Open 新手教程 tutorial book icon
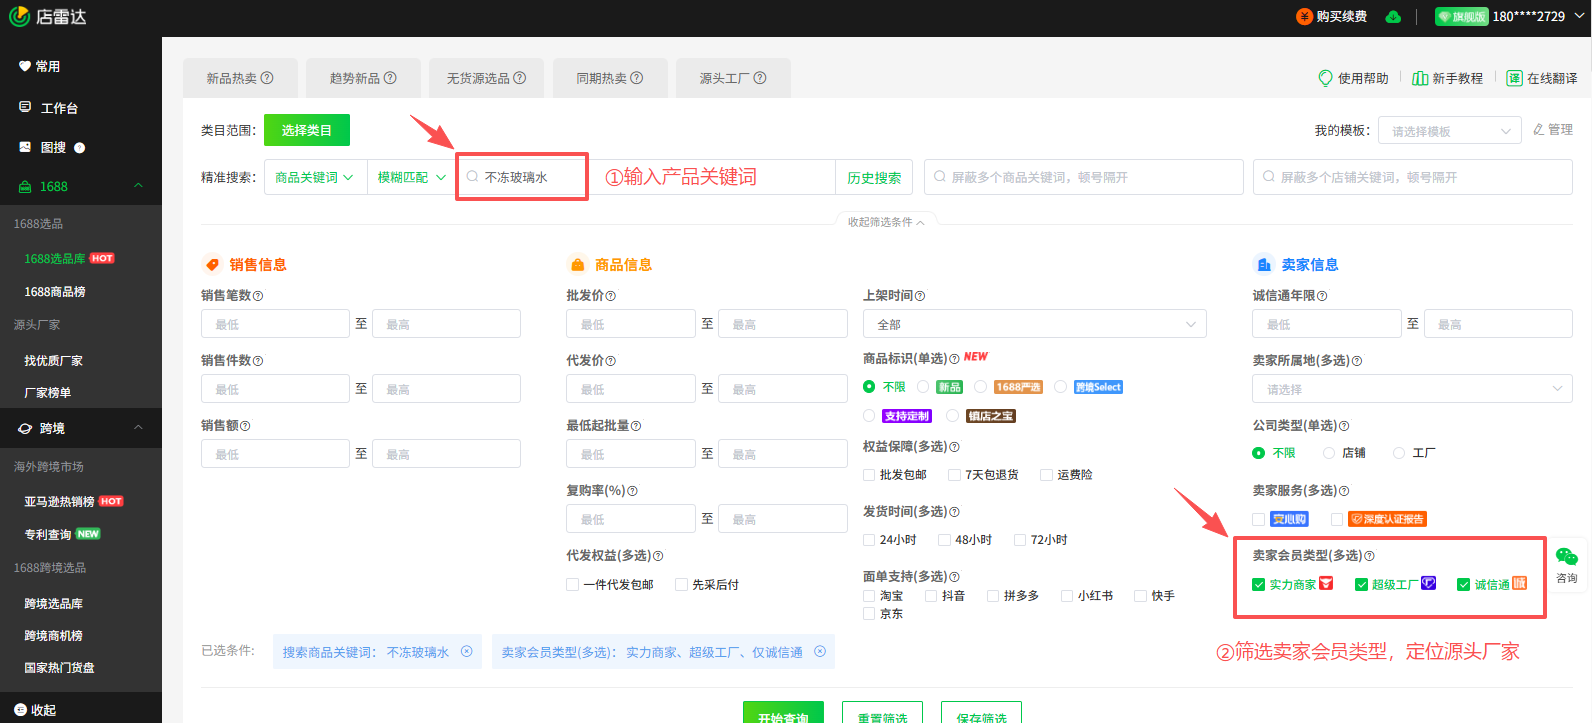 [x=1419, y=78]
